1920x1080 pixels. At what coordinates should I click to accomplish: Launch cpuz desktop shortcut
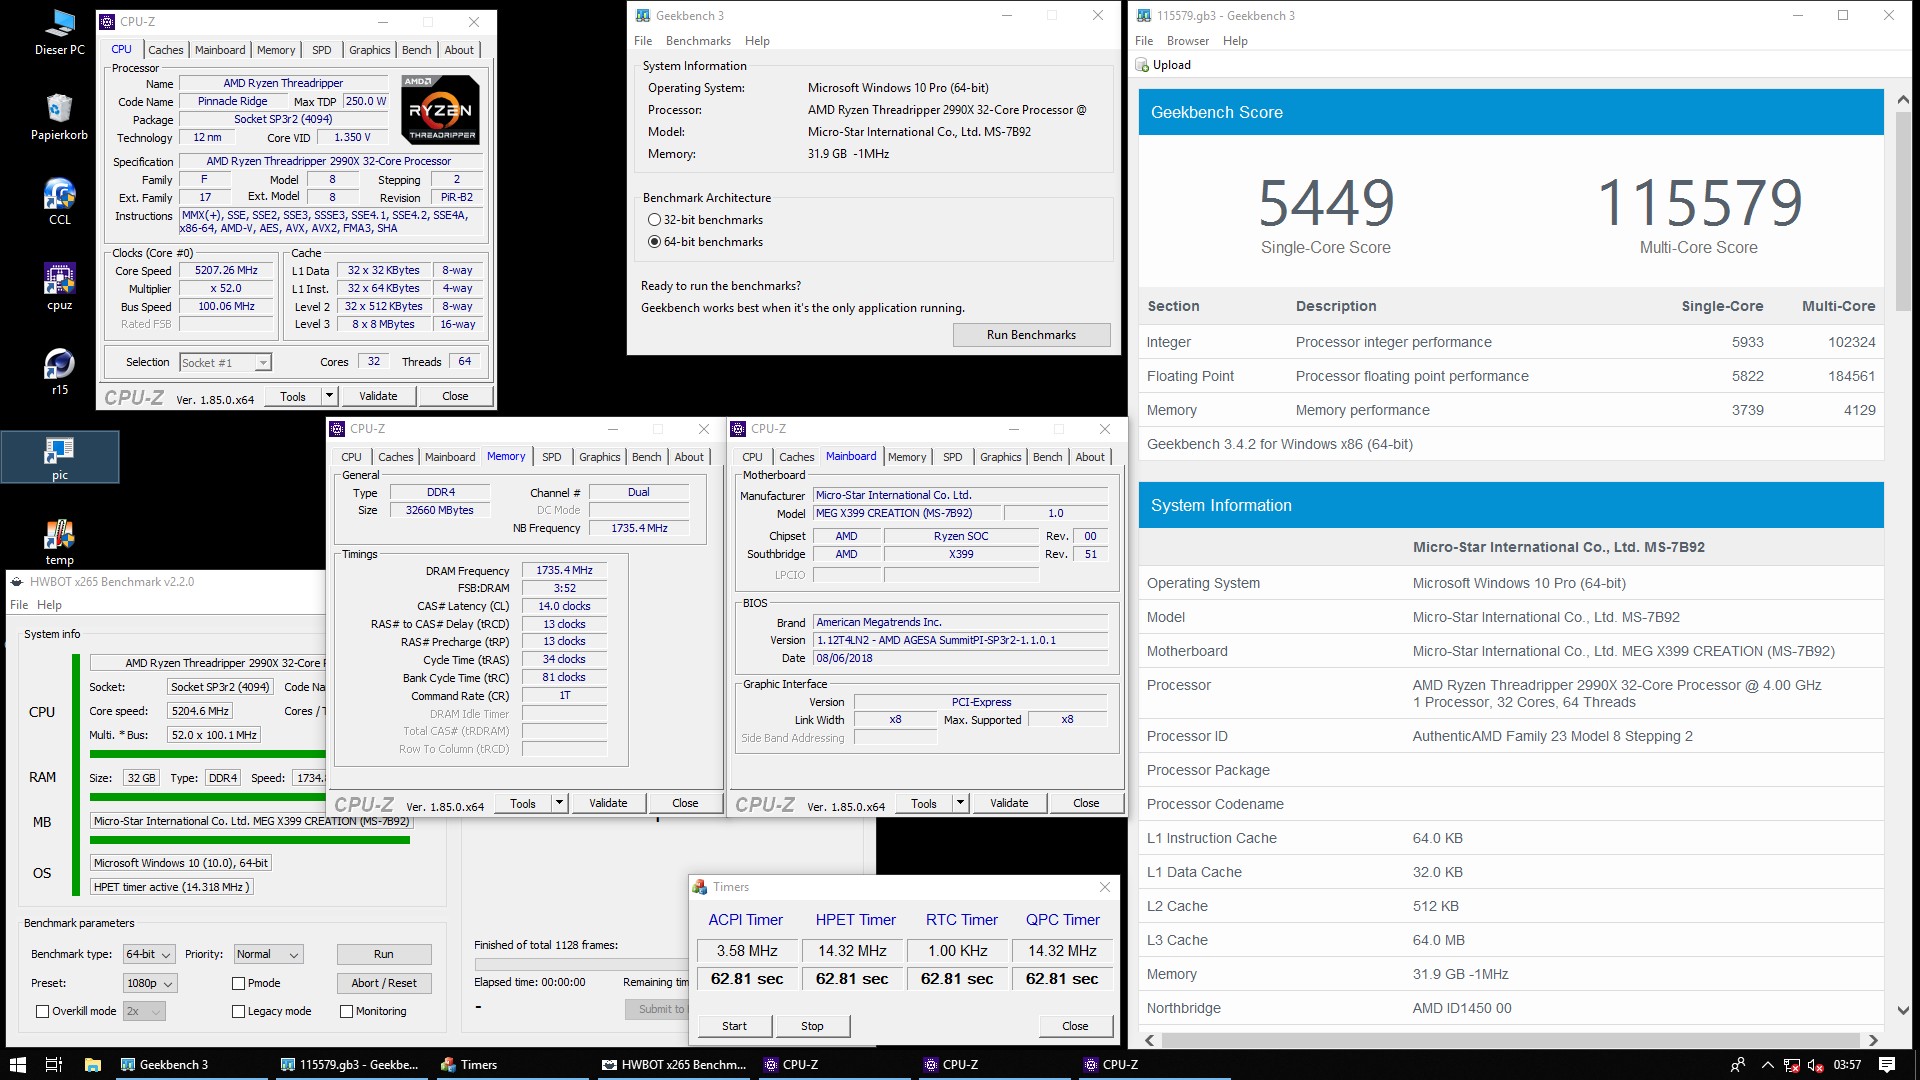[x=59, y=287]
